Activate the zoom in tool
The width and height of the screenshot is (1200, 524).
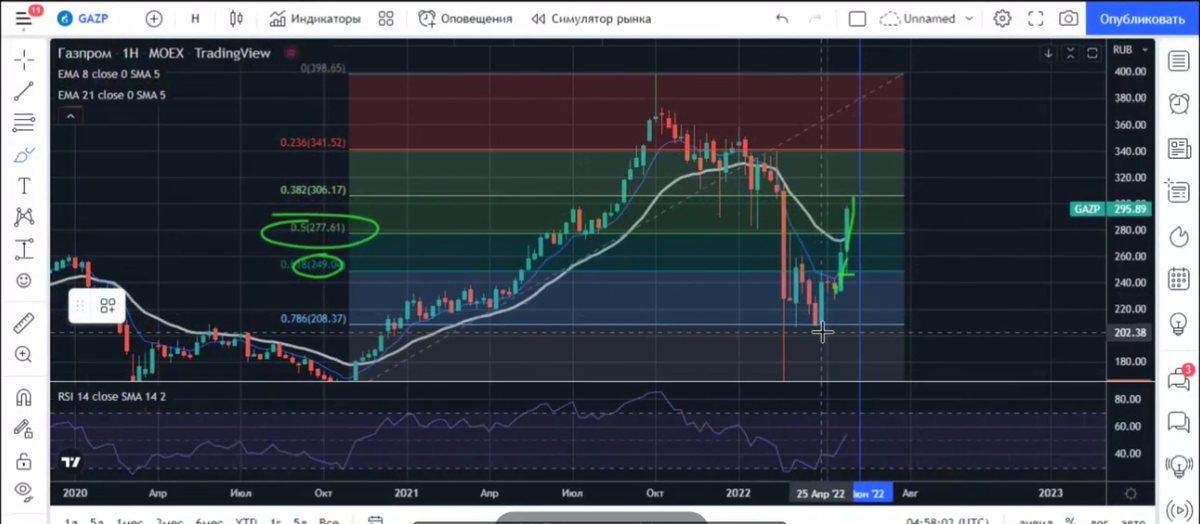[x=24, y=354]
